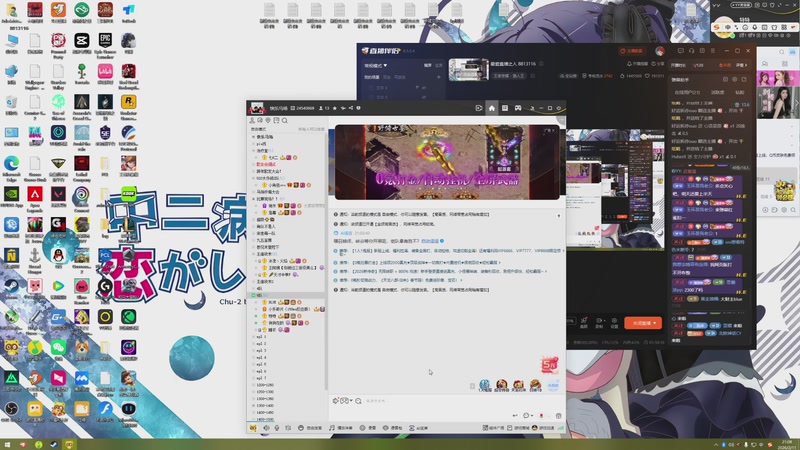Image resolution: width=800 pixels, height=450 pixels.
Task: Expand 详情 arrow in 直播伴侣 right panel
Action: (x=741, y=65)
